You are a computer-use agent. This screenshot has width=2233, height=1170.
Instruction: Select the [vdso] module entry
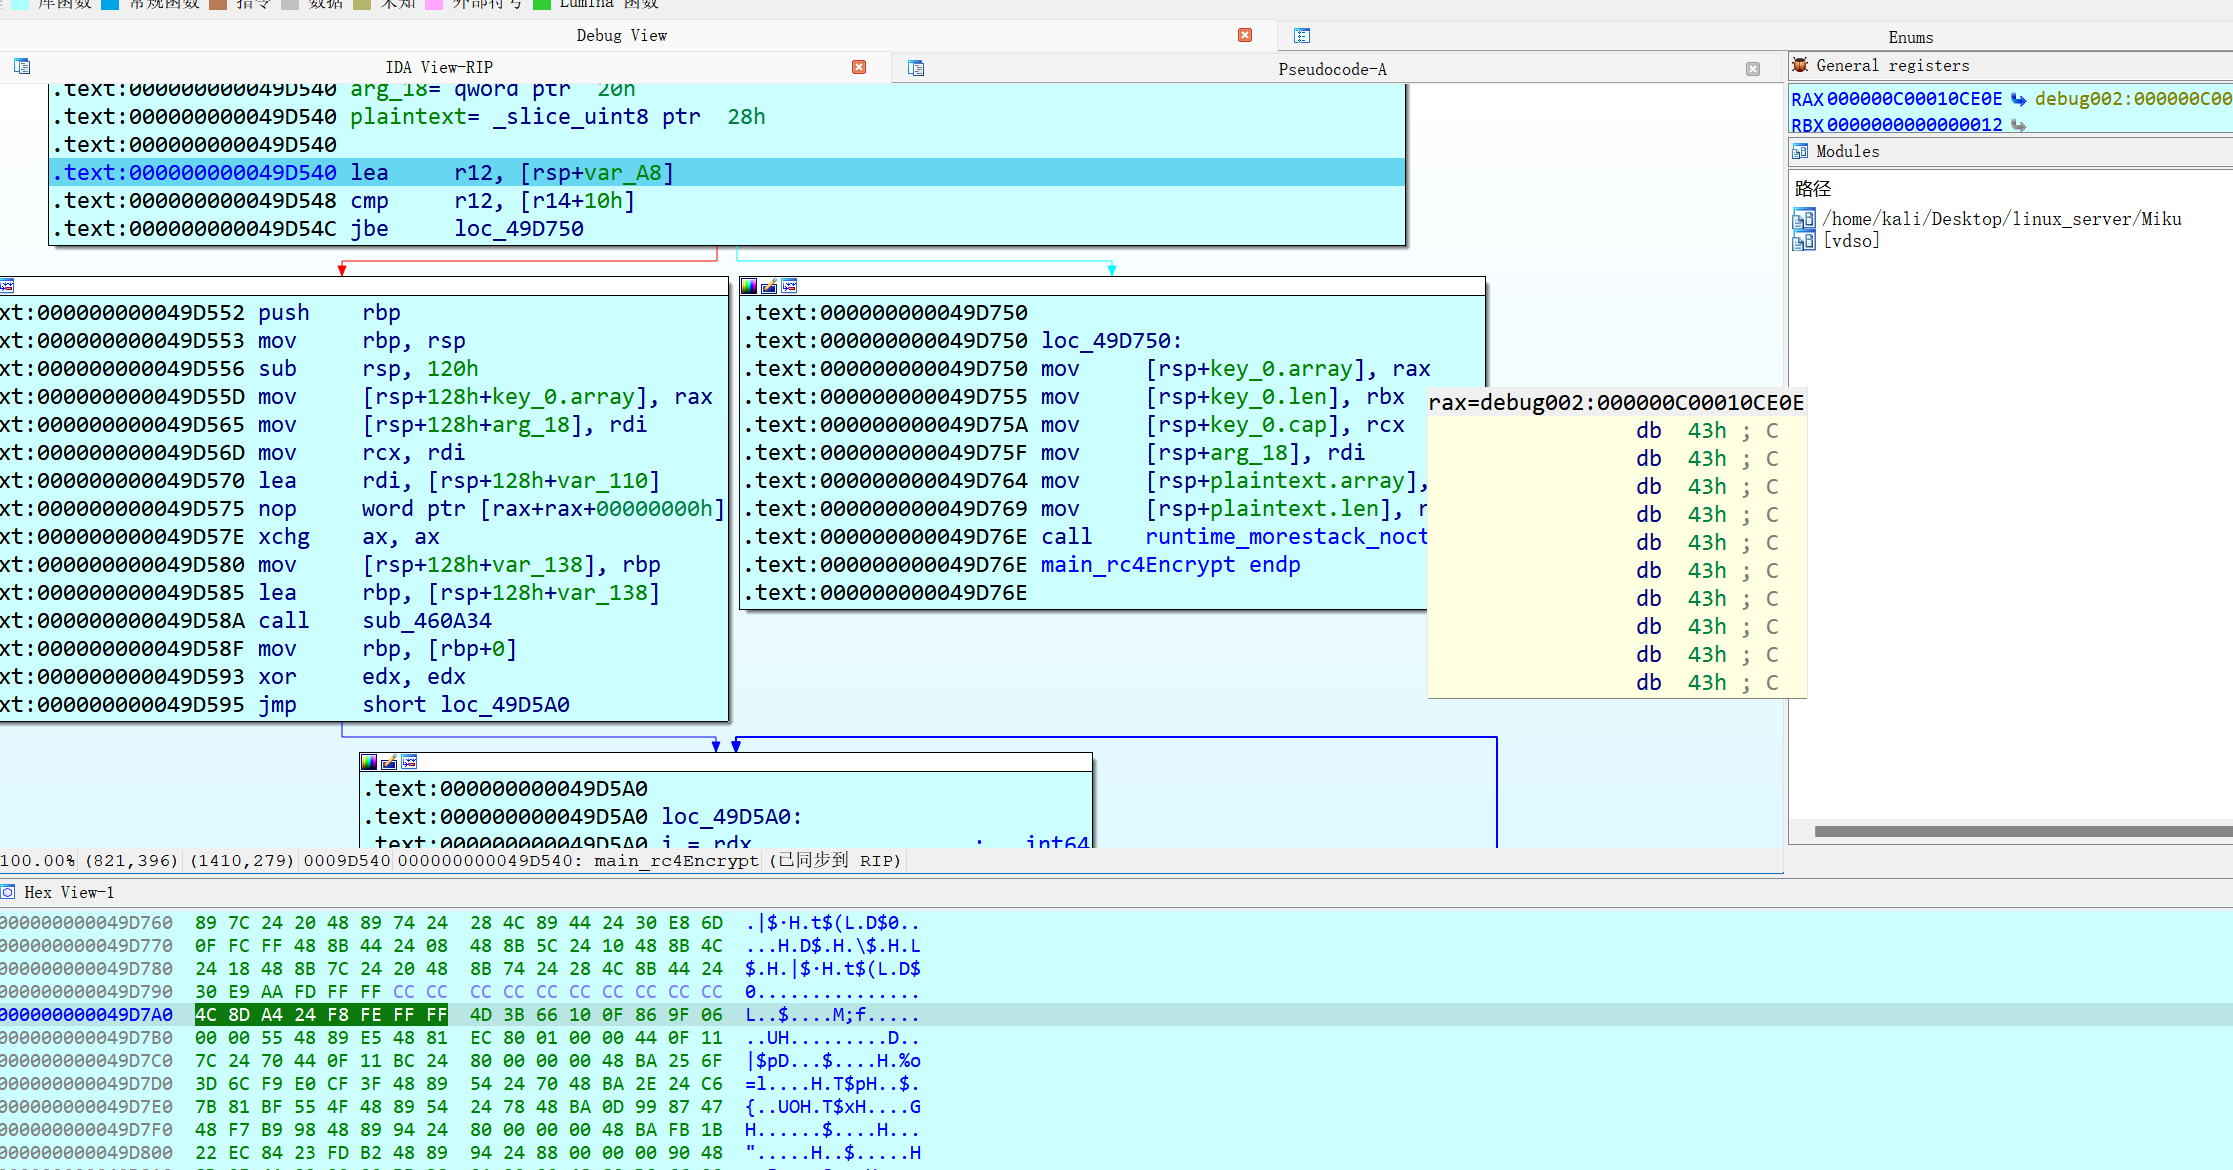[1851, 241]
